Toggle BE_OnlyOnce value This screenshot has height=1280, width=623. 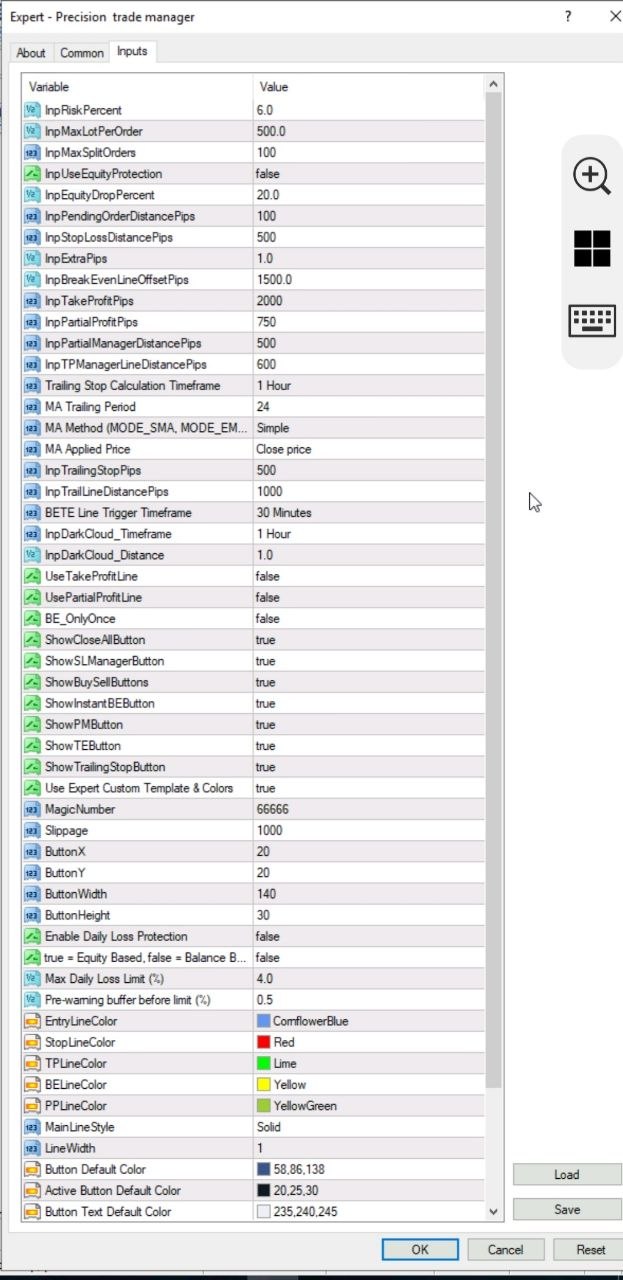tap(368, 619)
